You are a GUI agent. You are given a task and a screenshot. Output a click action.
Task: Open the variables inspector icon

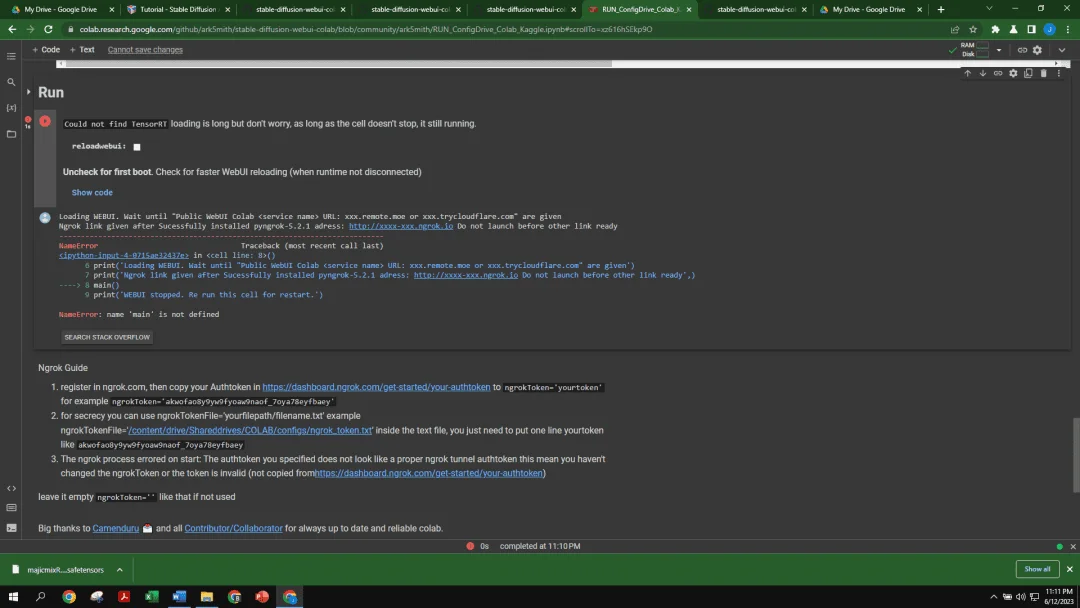[11, 108]
